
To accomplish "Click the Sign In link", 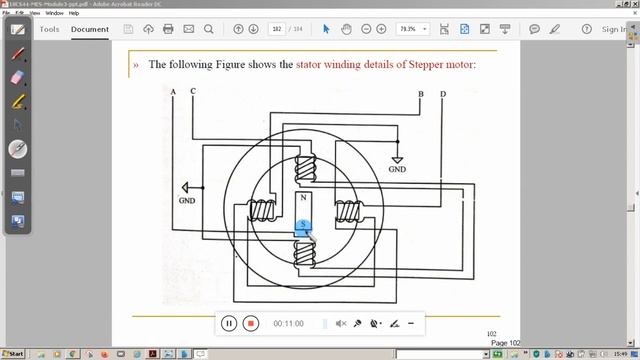I will point(613,29).
